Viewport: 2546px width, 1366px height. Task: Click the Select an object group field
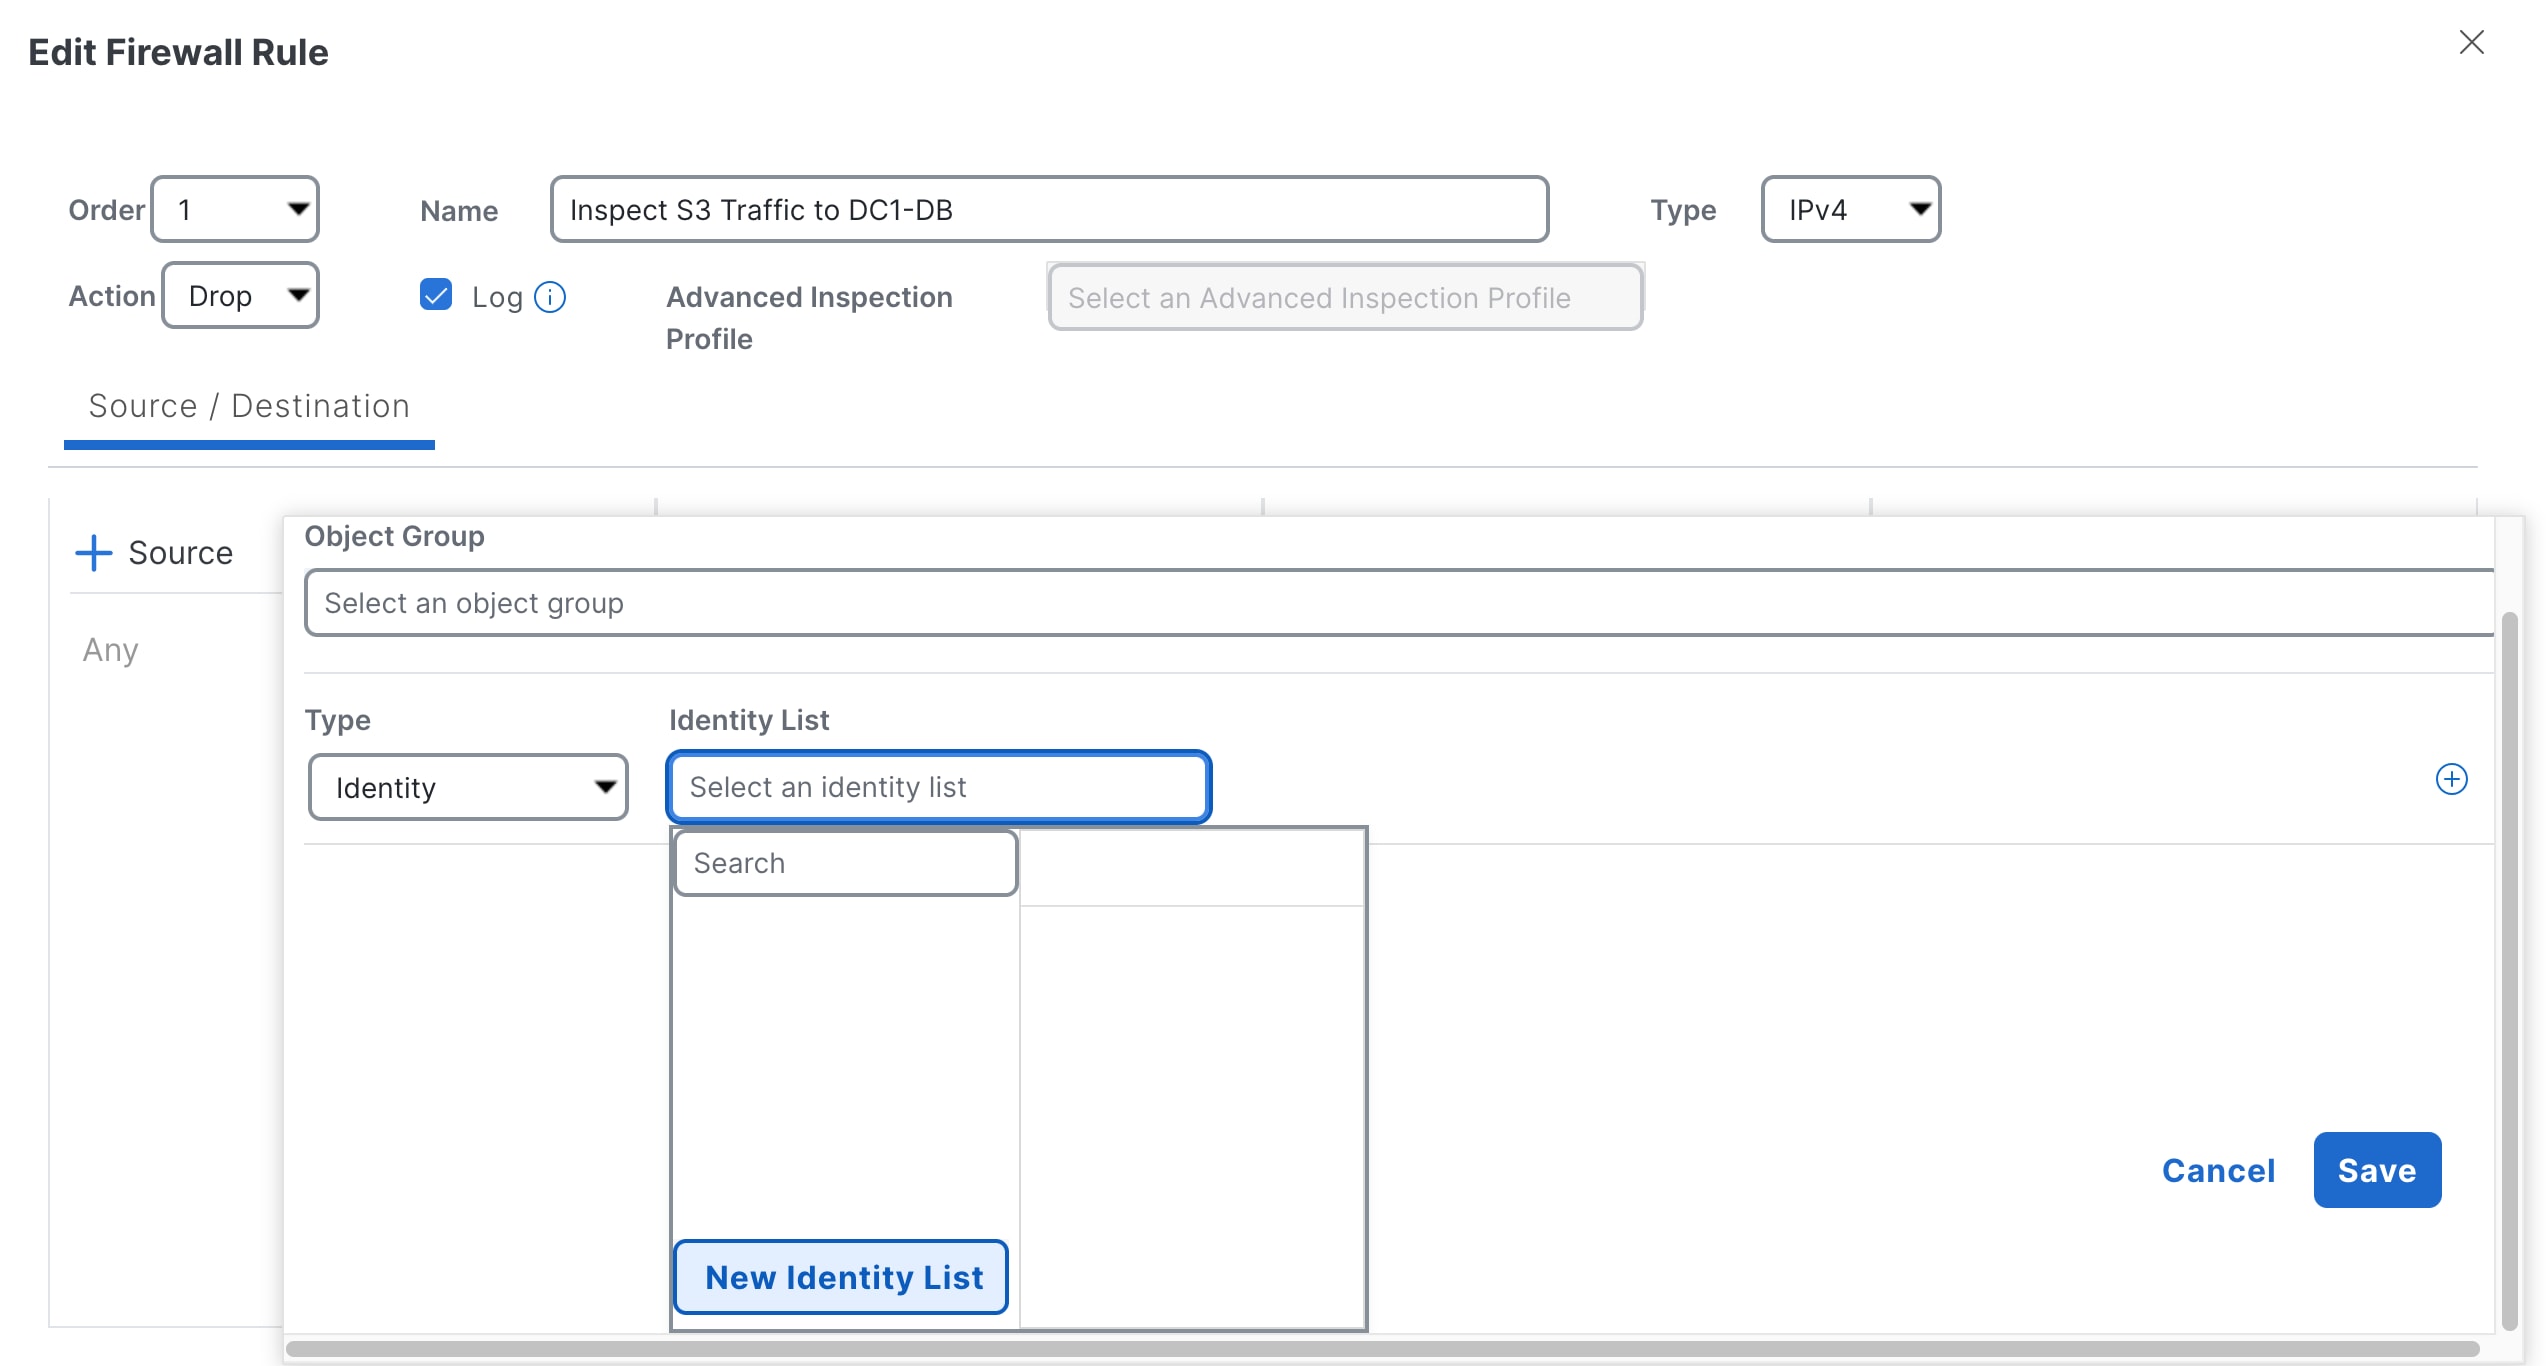coord(1398,603)
